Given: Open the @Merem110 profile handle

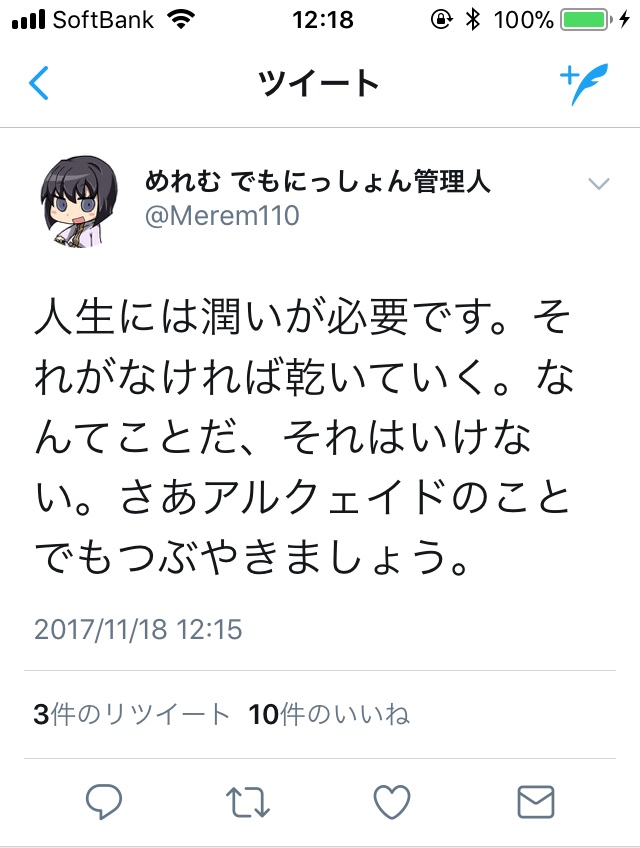Looking at the screenshot, I should [222, 215].
